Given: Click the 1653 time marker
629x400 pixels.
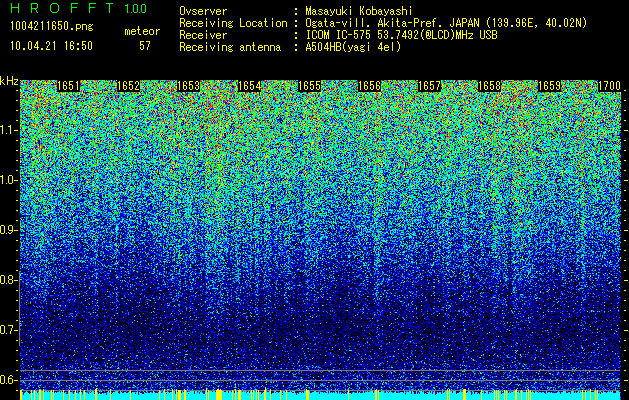Looking at the screenshot, I should (189, 86).
